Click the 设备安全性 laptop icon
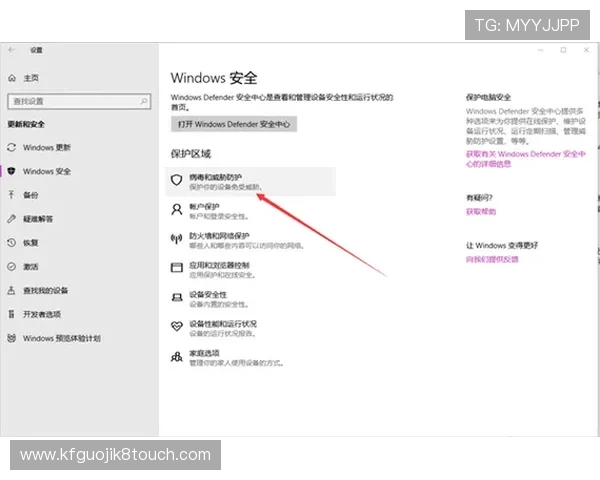Screen dimensions: 600x480 click(x=176, y=297)
